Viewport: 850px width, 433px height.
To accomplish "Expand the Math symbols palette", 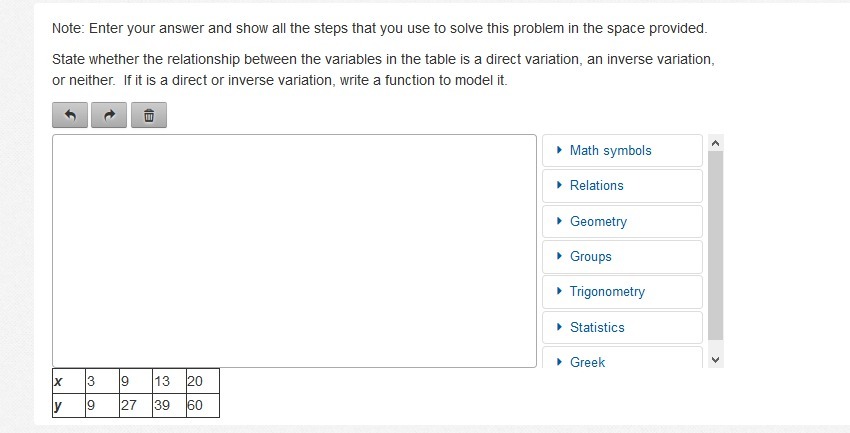I will click(622, 151).
